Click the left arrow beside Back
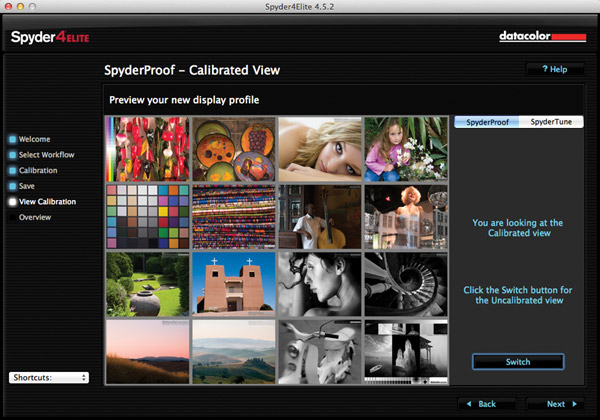This screenshot has width=600, height=420. (469, 404)
